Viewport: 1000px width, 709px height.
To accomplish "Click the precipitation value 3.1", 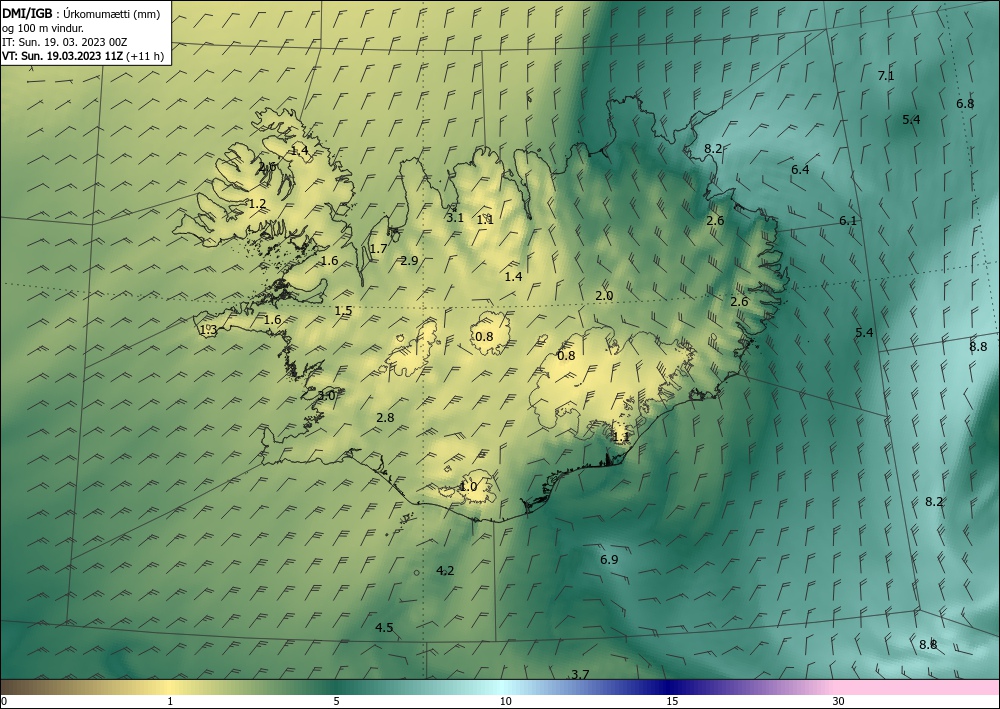I will tap(455, 217).
